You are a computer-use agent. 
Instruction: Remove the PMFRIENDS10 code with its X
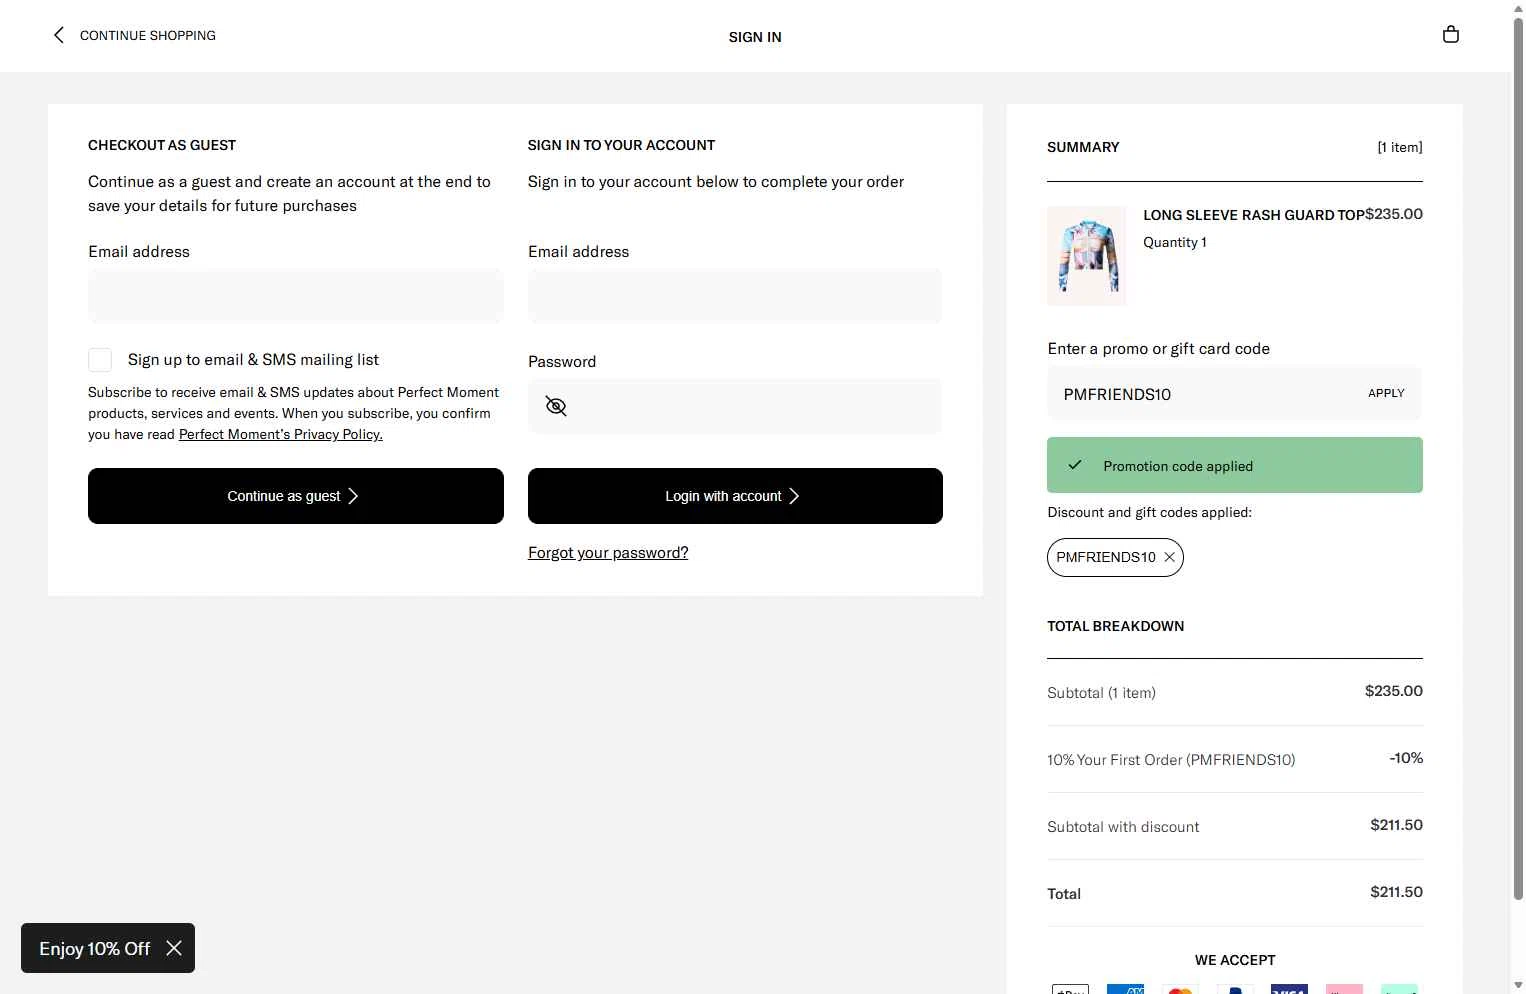1169,557
